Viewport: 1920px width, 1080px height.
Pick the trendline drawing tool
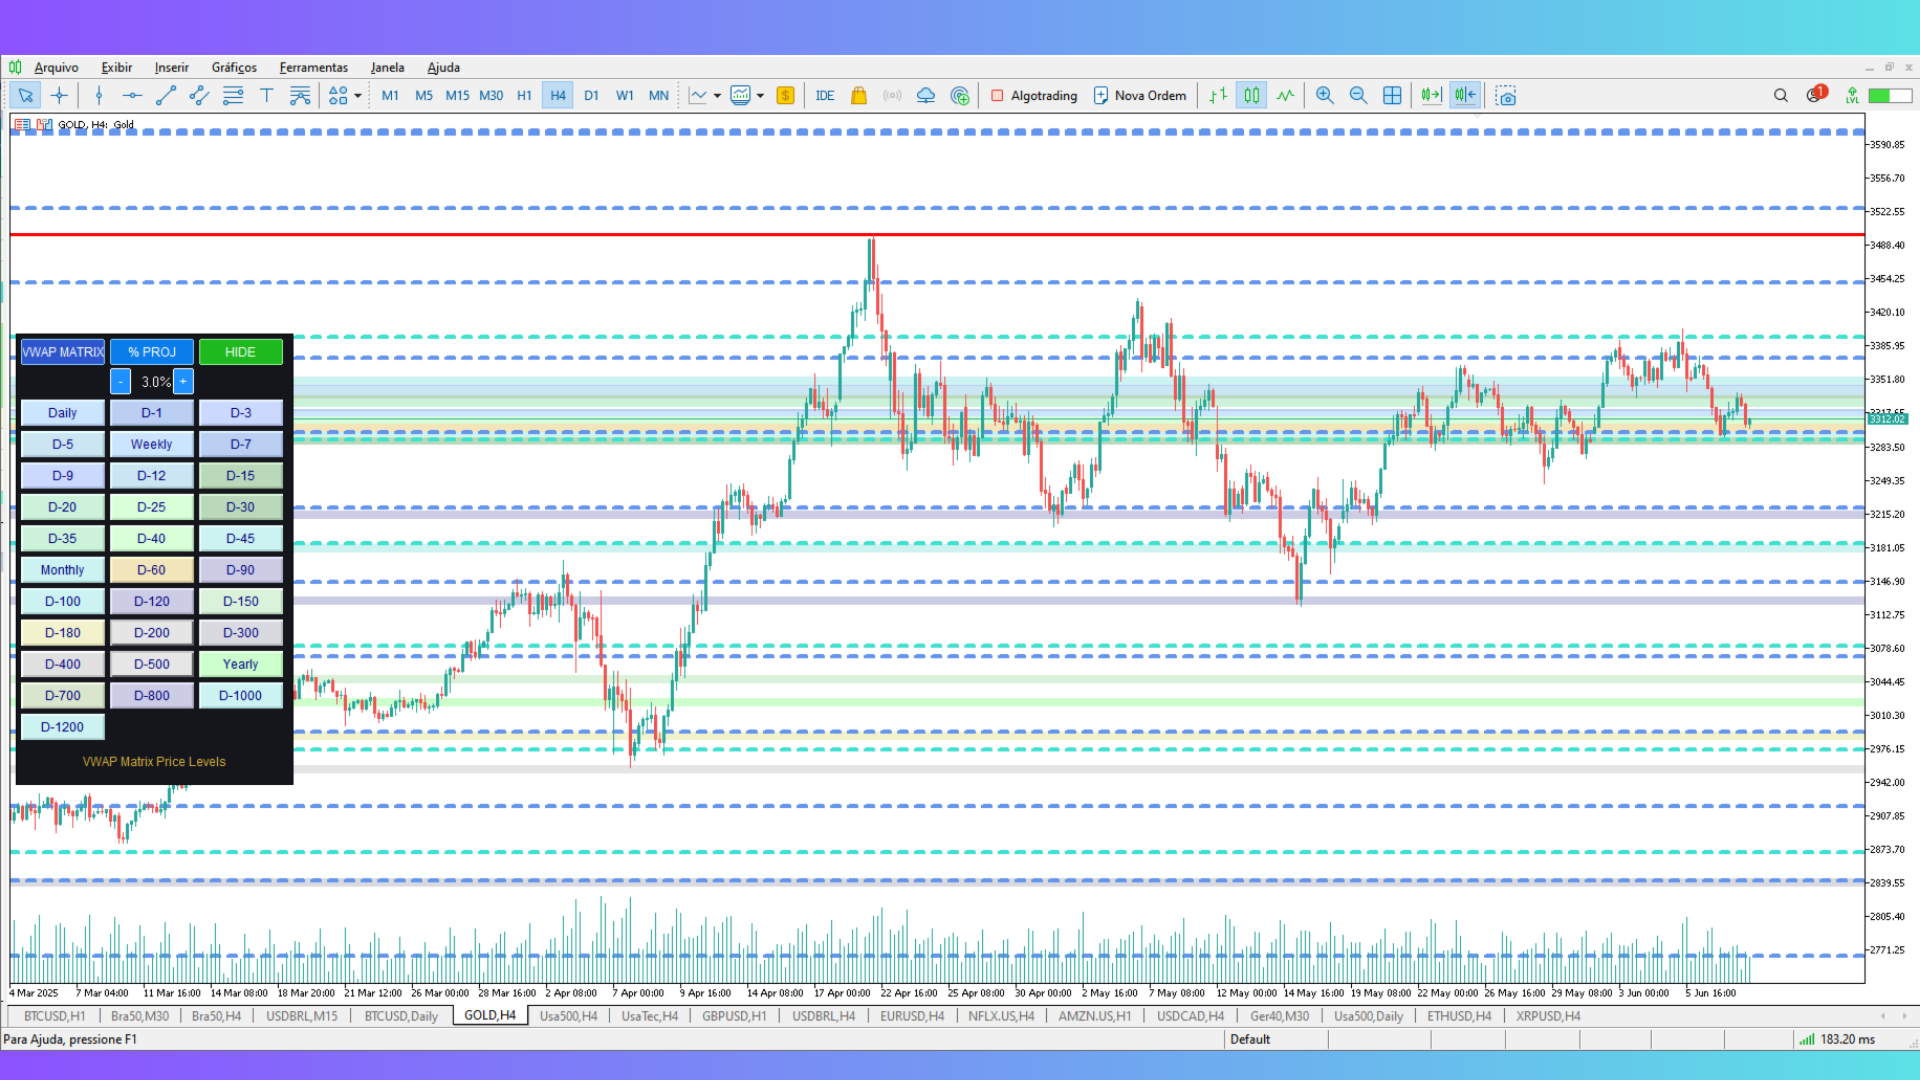point(166,96)
